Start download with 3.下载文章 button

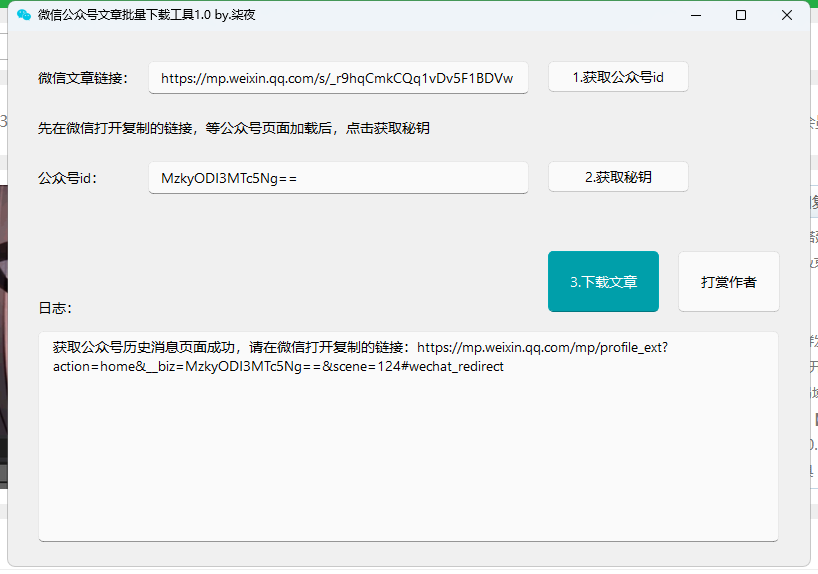603,282
